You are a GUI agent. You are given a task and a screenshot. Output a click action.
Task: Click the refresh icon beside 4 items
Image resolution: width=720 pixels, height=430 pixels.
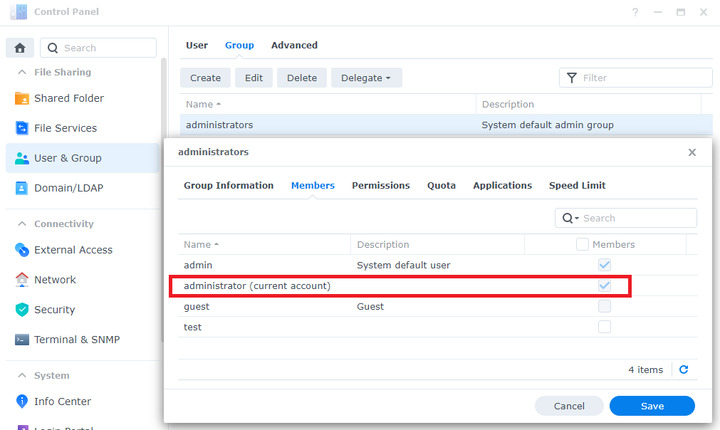tap(684, 370)
